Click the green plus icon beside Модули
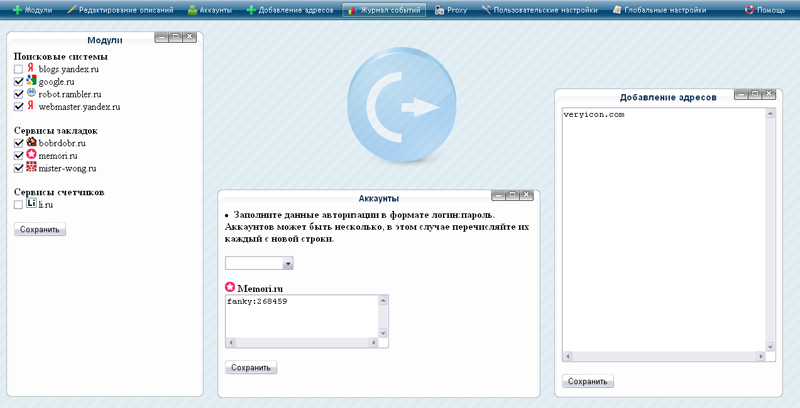This screenshot has height=408, width=800. tap(17, 10)
